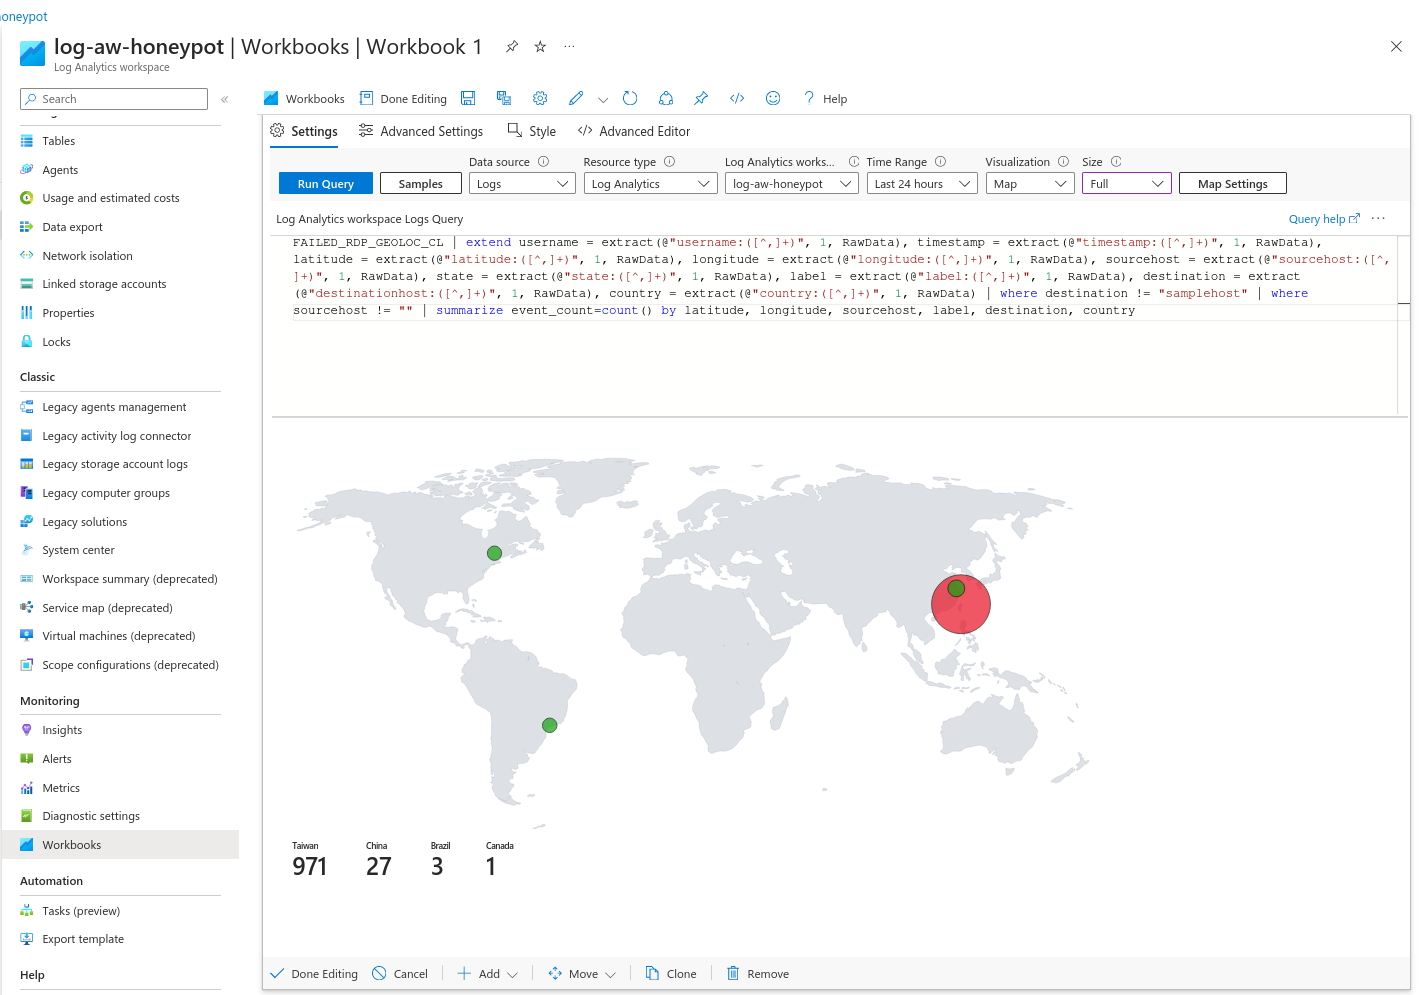Open the code view icon in toolbar
1428x995 pixels.
[x=737, y=98]
